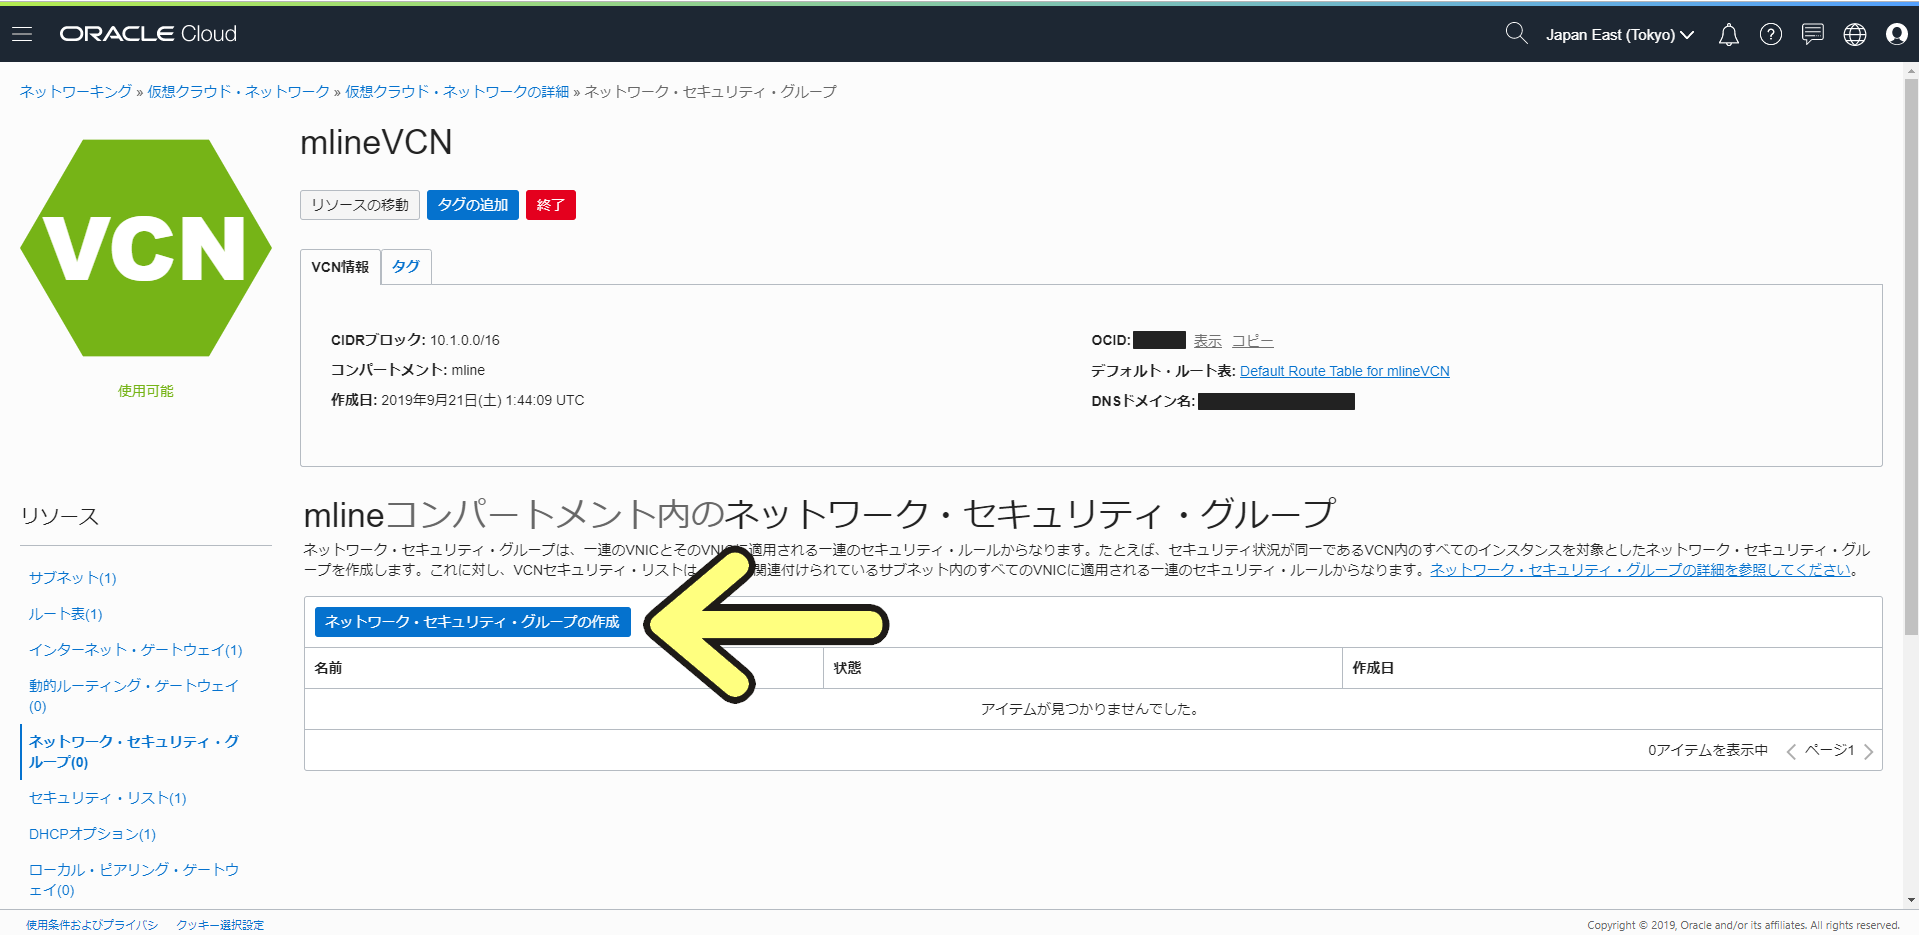
Task: Open the user profile icon
Action: pyautogui.click(x=1896, y=35)
